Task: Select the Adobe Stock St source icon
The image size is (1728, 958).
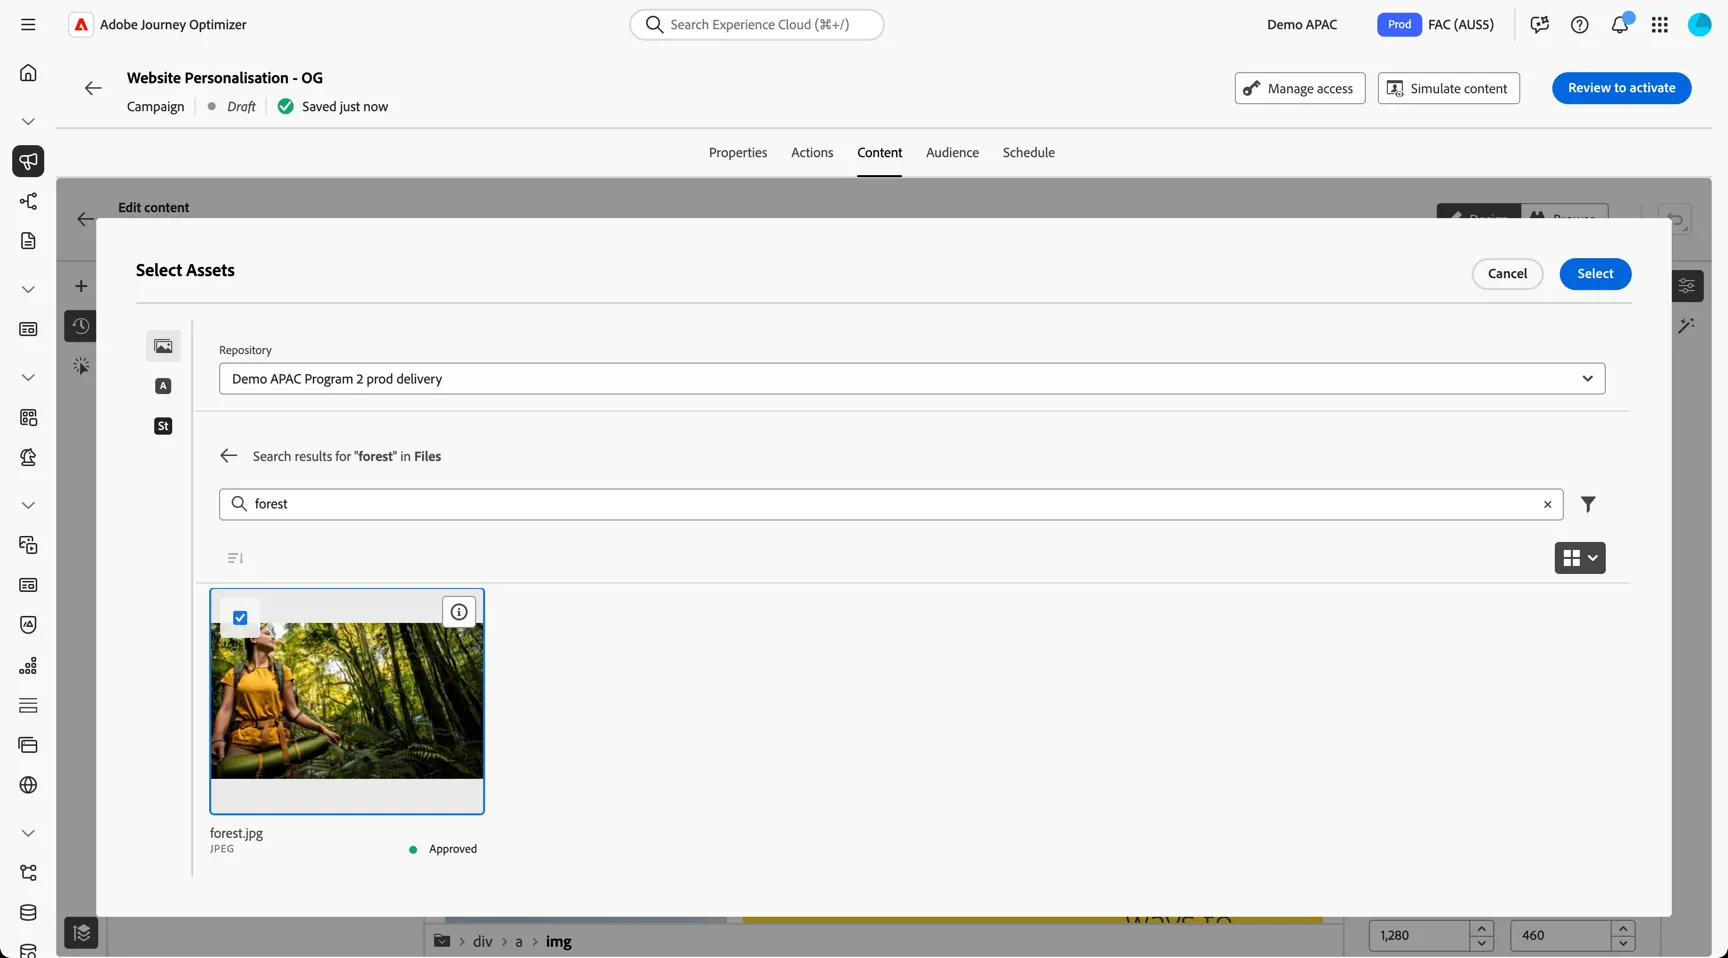Action: point(163,426)
